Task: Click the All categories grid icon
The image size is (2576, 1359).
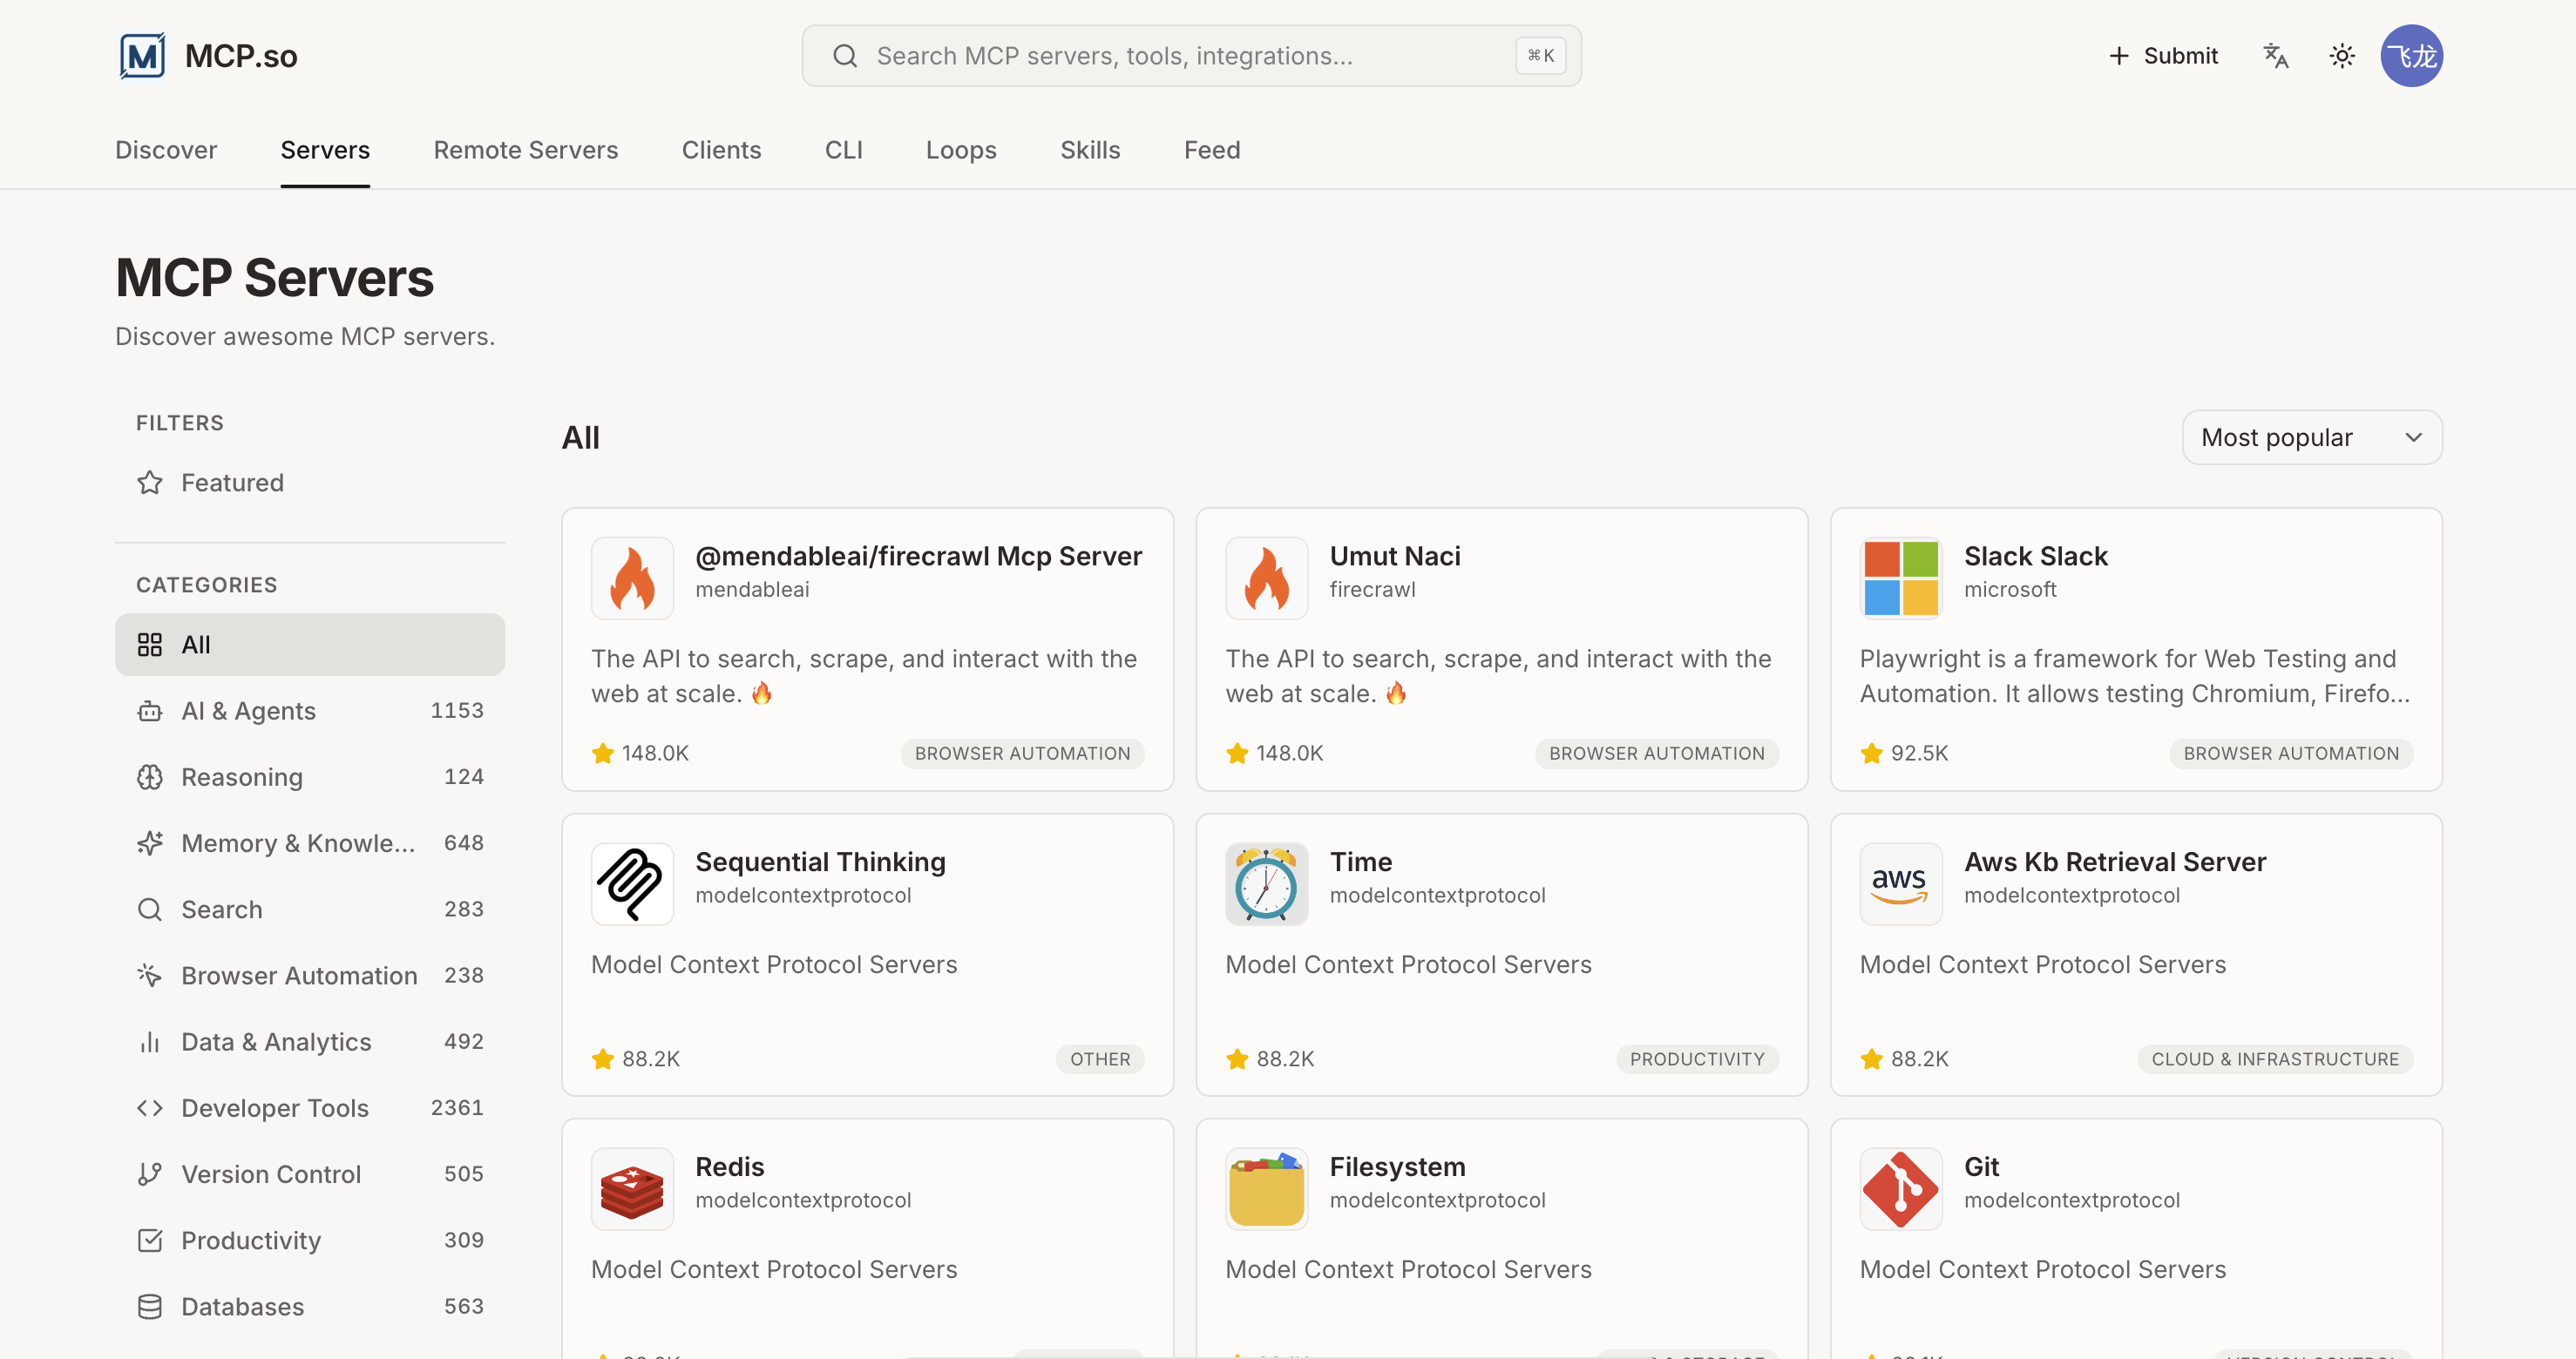Action: tap(150, 645)
